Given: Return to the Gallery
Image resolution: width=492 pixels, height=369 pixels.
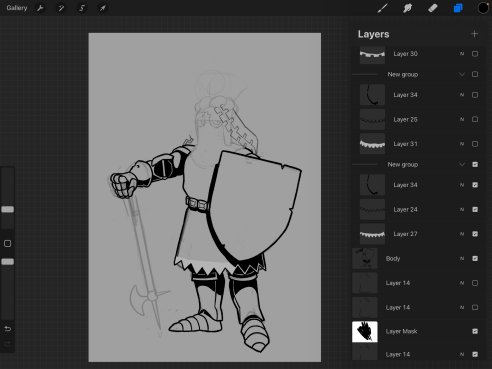Looking at the screenshot, I should 17,8.
